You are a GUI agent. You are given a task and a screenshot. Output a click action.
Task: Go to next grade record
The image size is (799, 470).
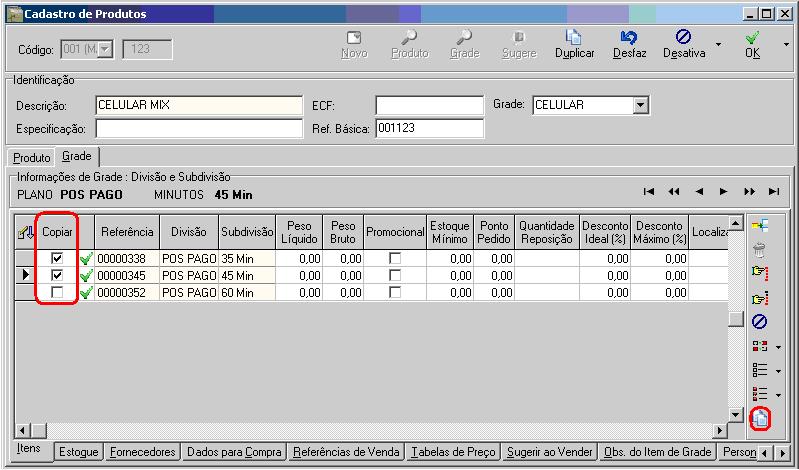click(x=724, y=192)
